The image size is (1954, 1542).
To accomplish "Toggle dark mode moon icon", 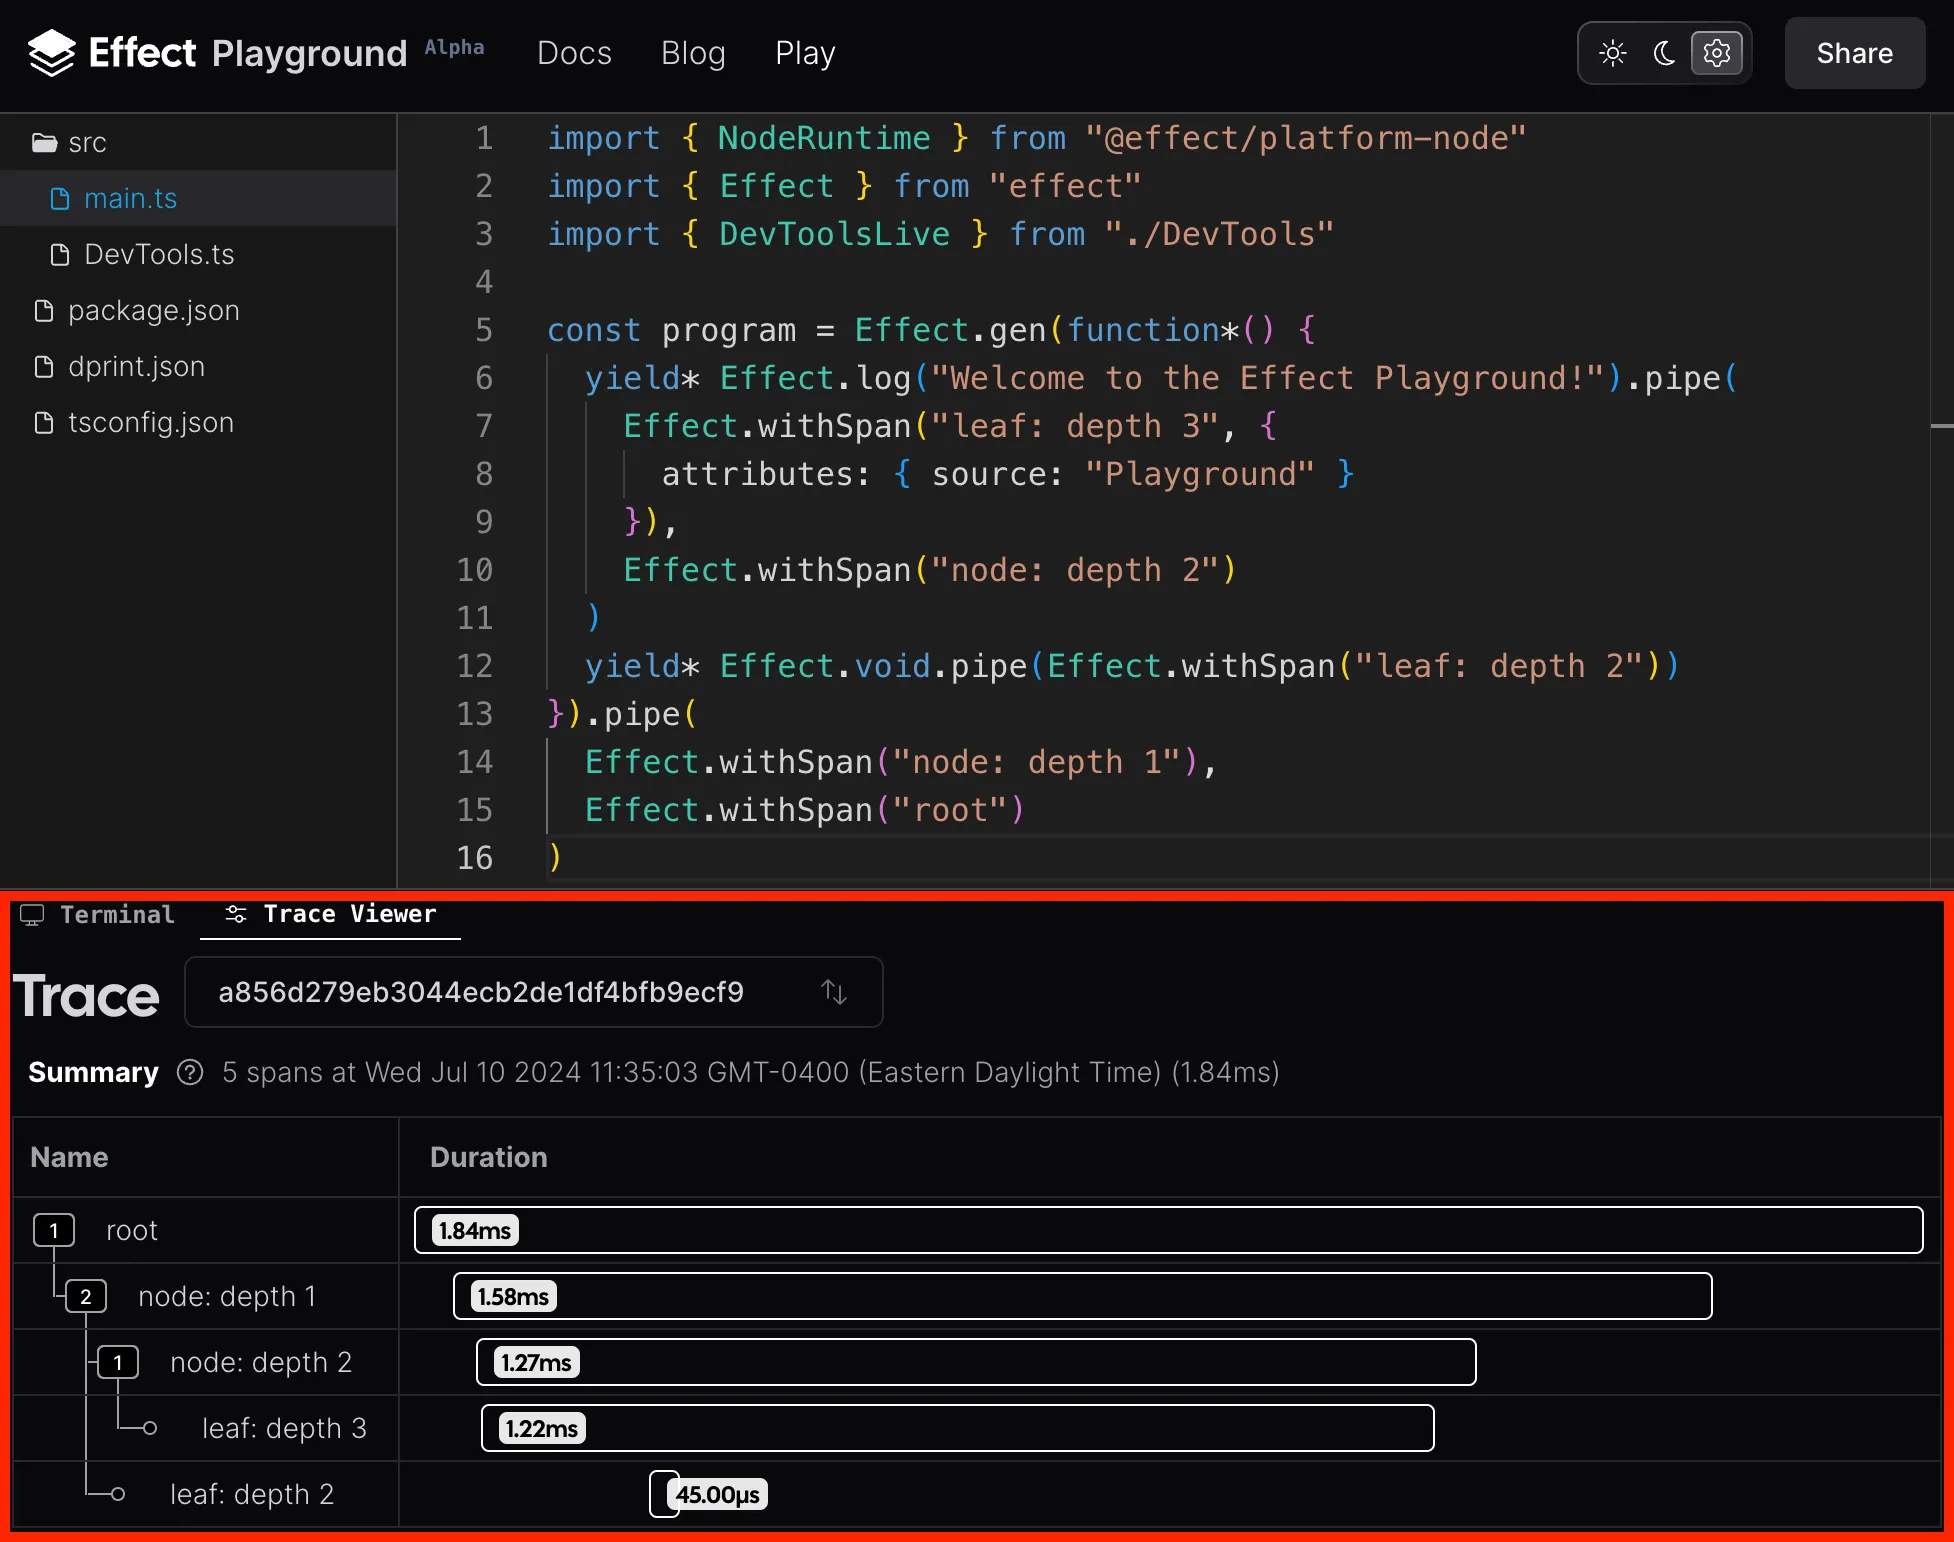I will [x=1665, y=51].
